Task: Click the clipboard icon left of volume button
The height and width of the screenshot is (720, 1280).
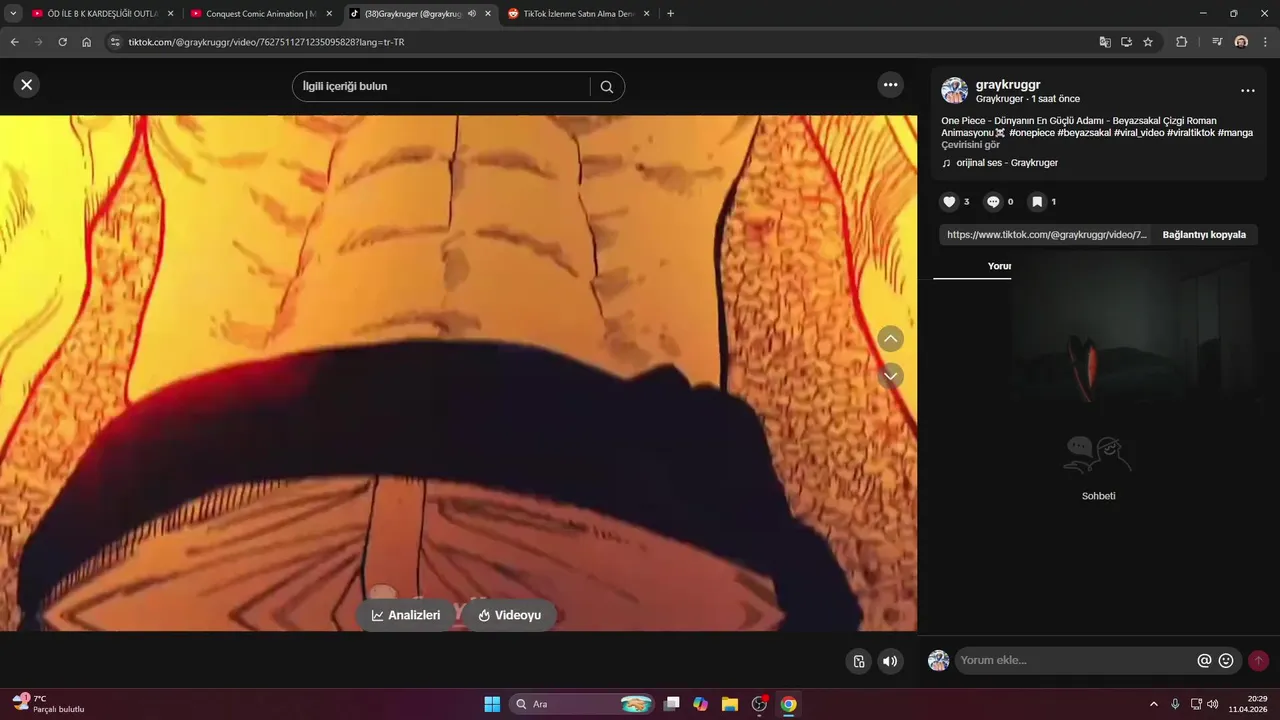Action: [x=858, y=661]
